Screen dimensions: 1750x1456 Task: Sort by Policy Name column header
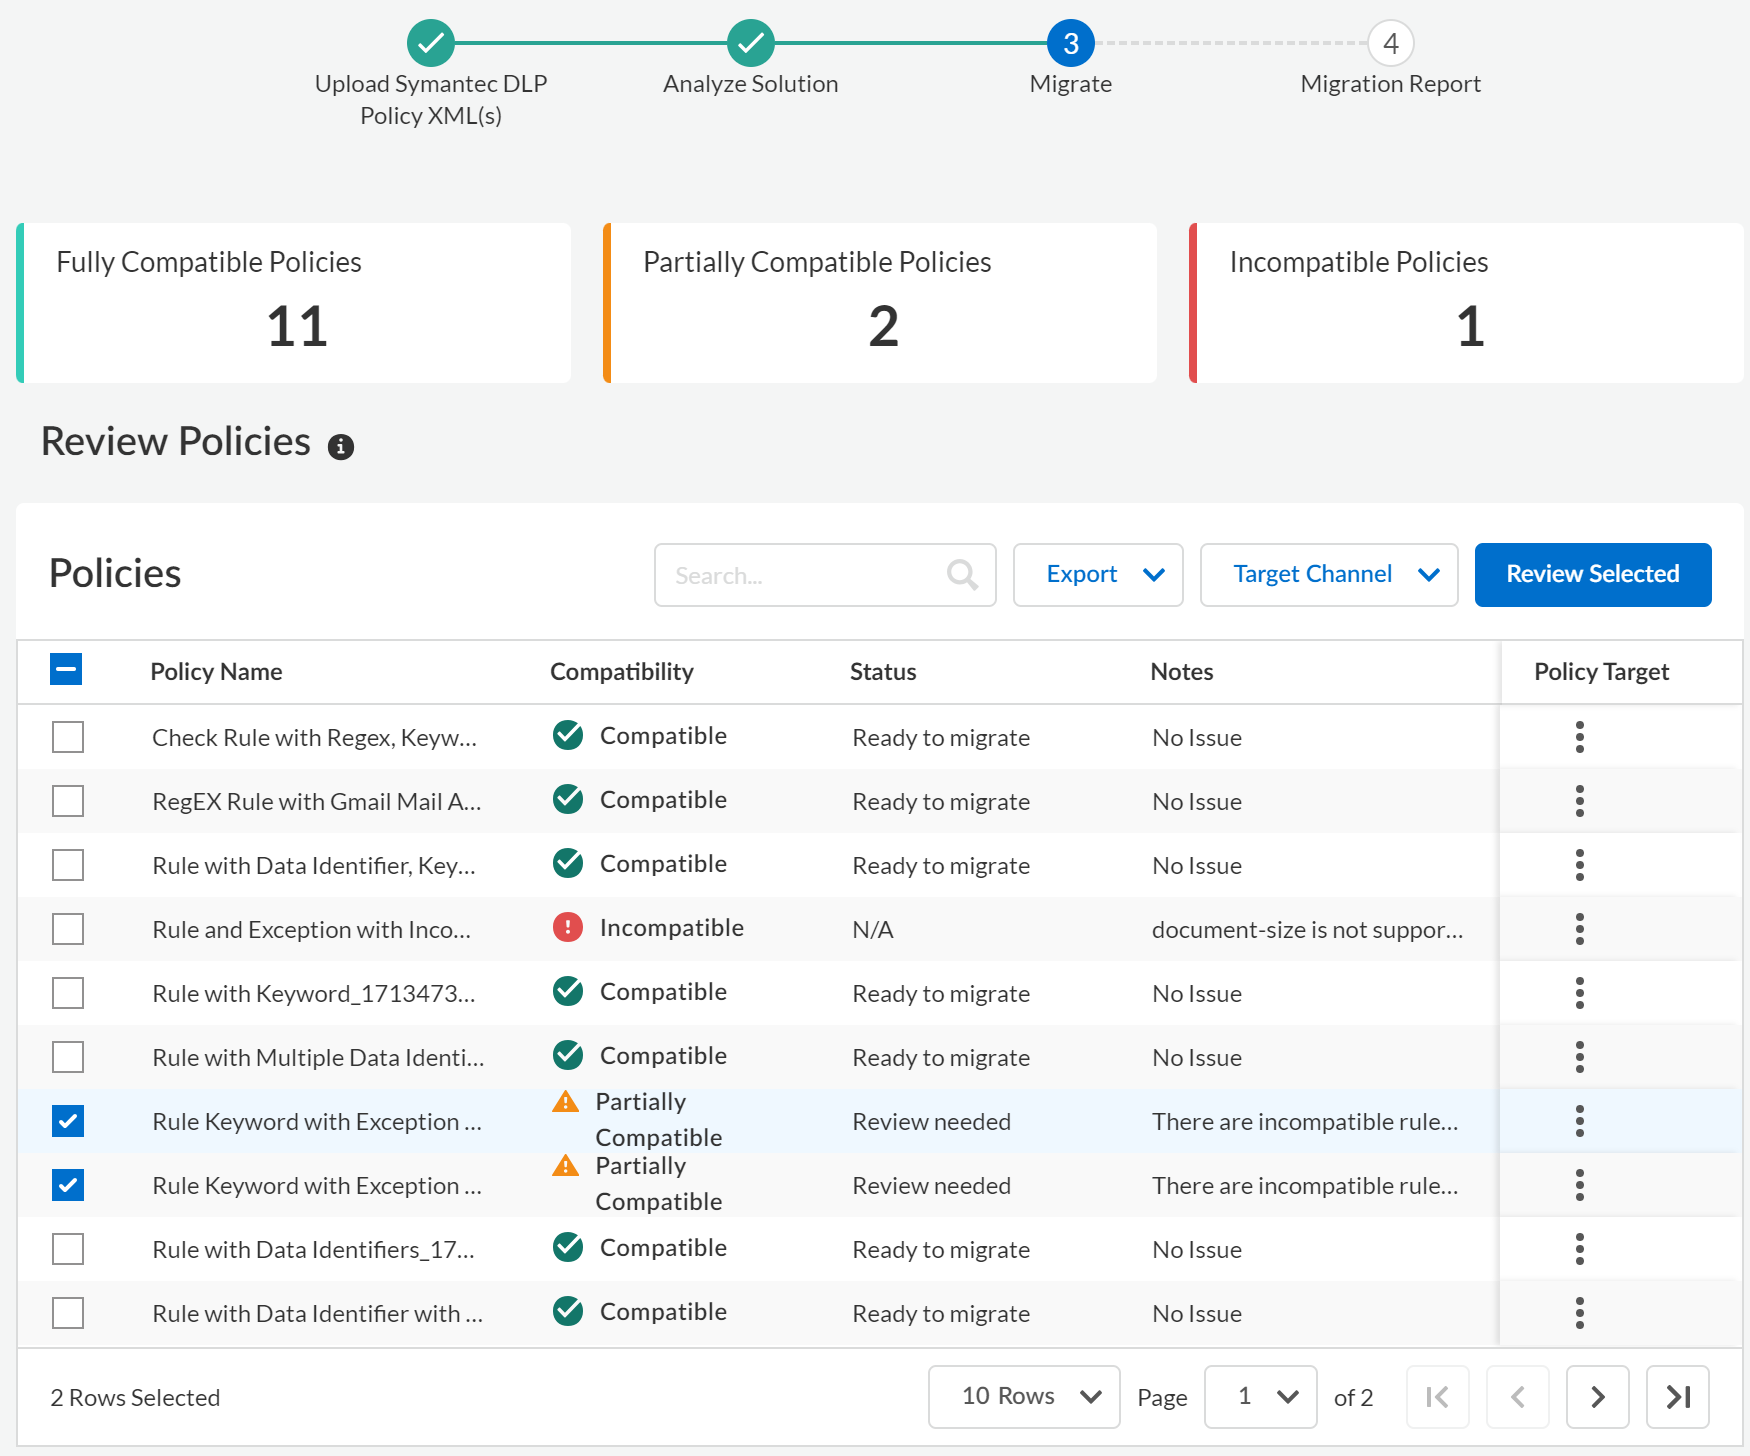[216, 672]
